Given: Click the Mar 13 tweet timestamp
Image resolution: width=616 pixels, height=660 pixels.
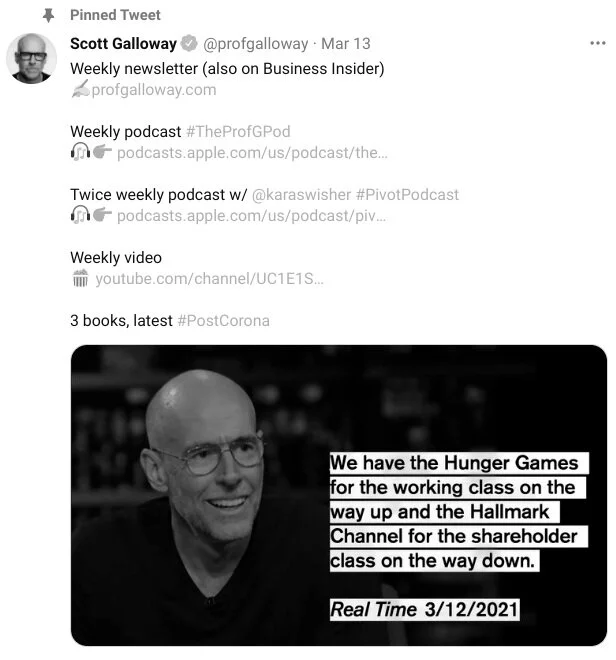Looking at the screenshot, I should [346, 43].
